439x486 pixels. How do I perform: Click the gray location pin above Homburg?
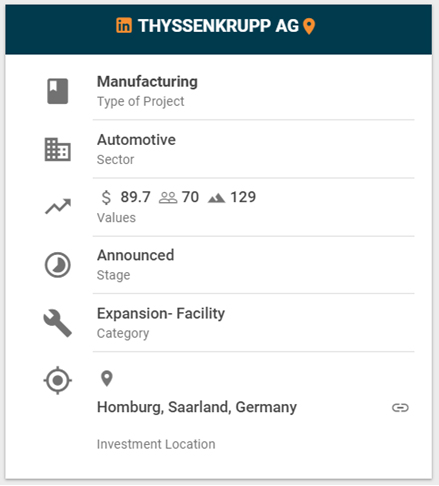coord(107,378)
